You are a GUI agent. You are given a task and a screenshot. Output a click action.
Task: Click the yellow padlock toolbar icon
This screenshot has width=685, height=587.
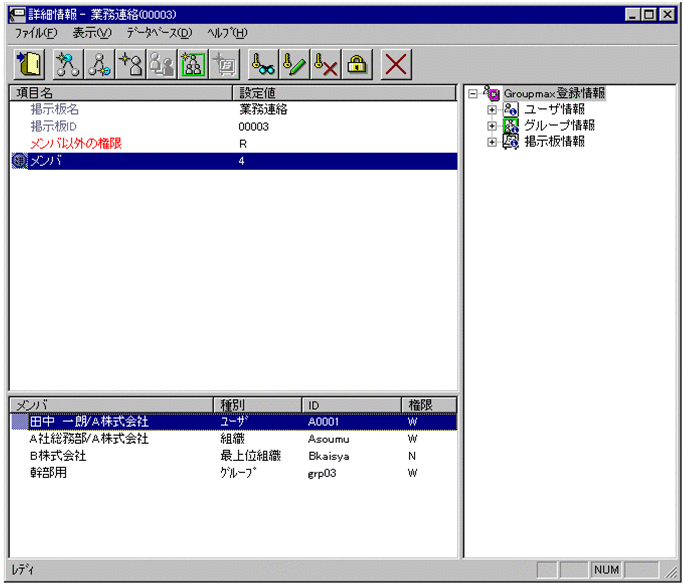(357, 66)
